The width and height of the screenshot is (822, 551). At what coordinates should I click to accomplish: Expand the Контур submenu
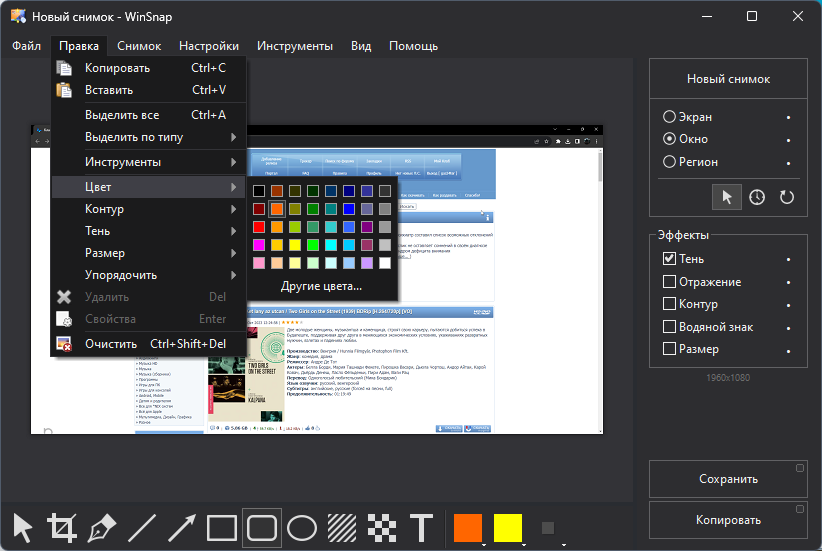(149, 209)
